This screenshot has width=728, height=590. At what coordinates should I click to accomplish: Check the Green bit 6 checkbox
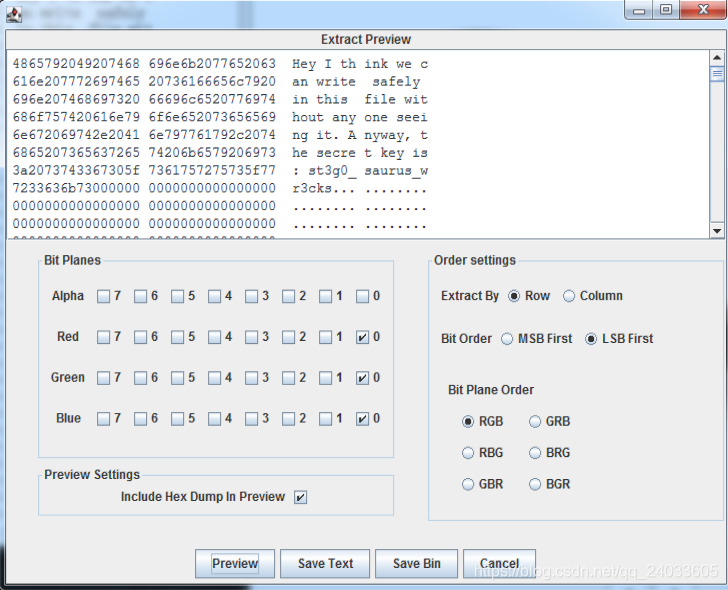coord(140,378)
